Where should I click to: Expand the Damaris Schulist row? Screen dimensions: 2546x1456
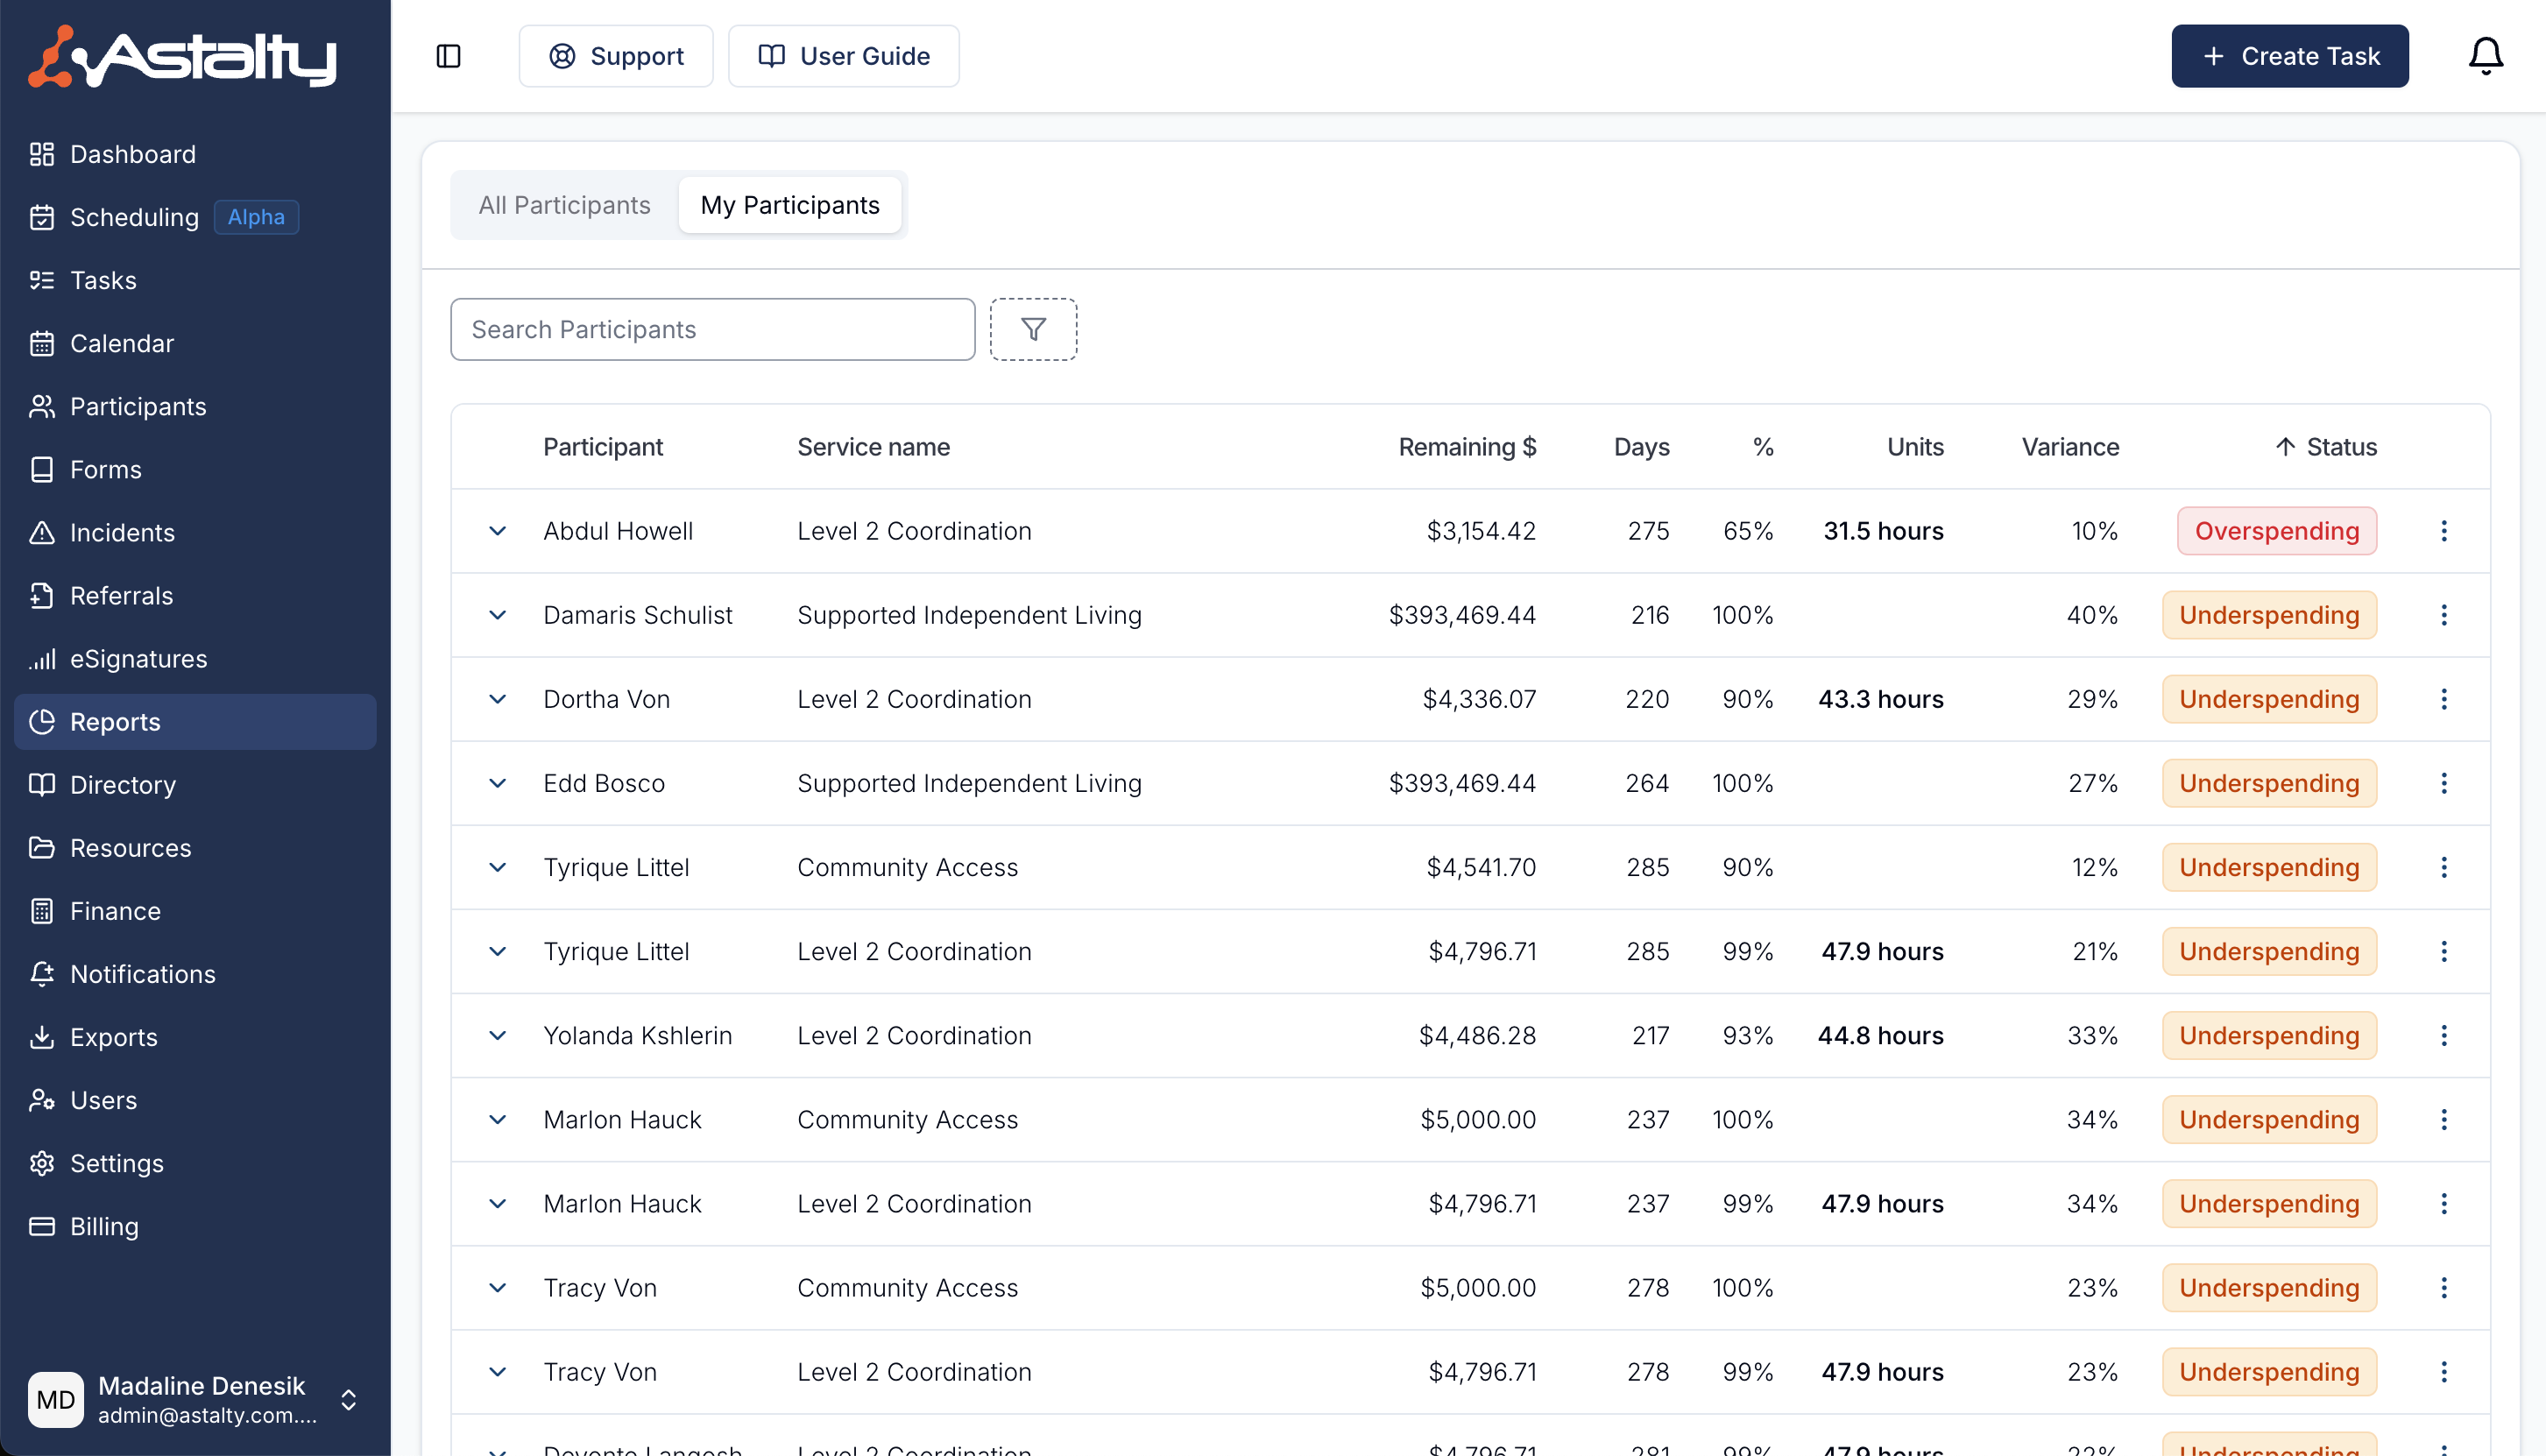click(x=497, y=615)
